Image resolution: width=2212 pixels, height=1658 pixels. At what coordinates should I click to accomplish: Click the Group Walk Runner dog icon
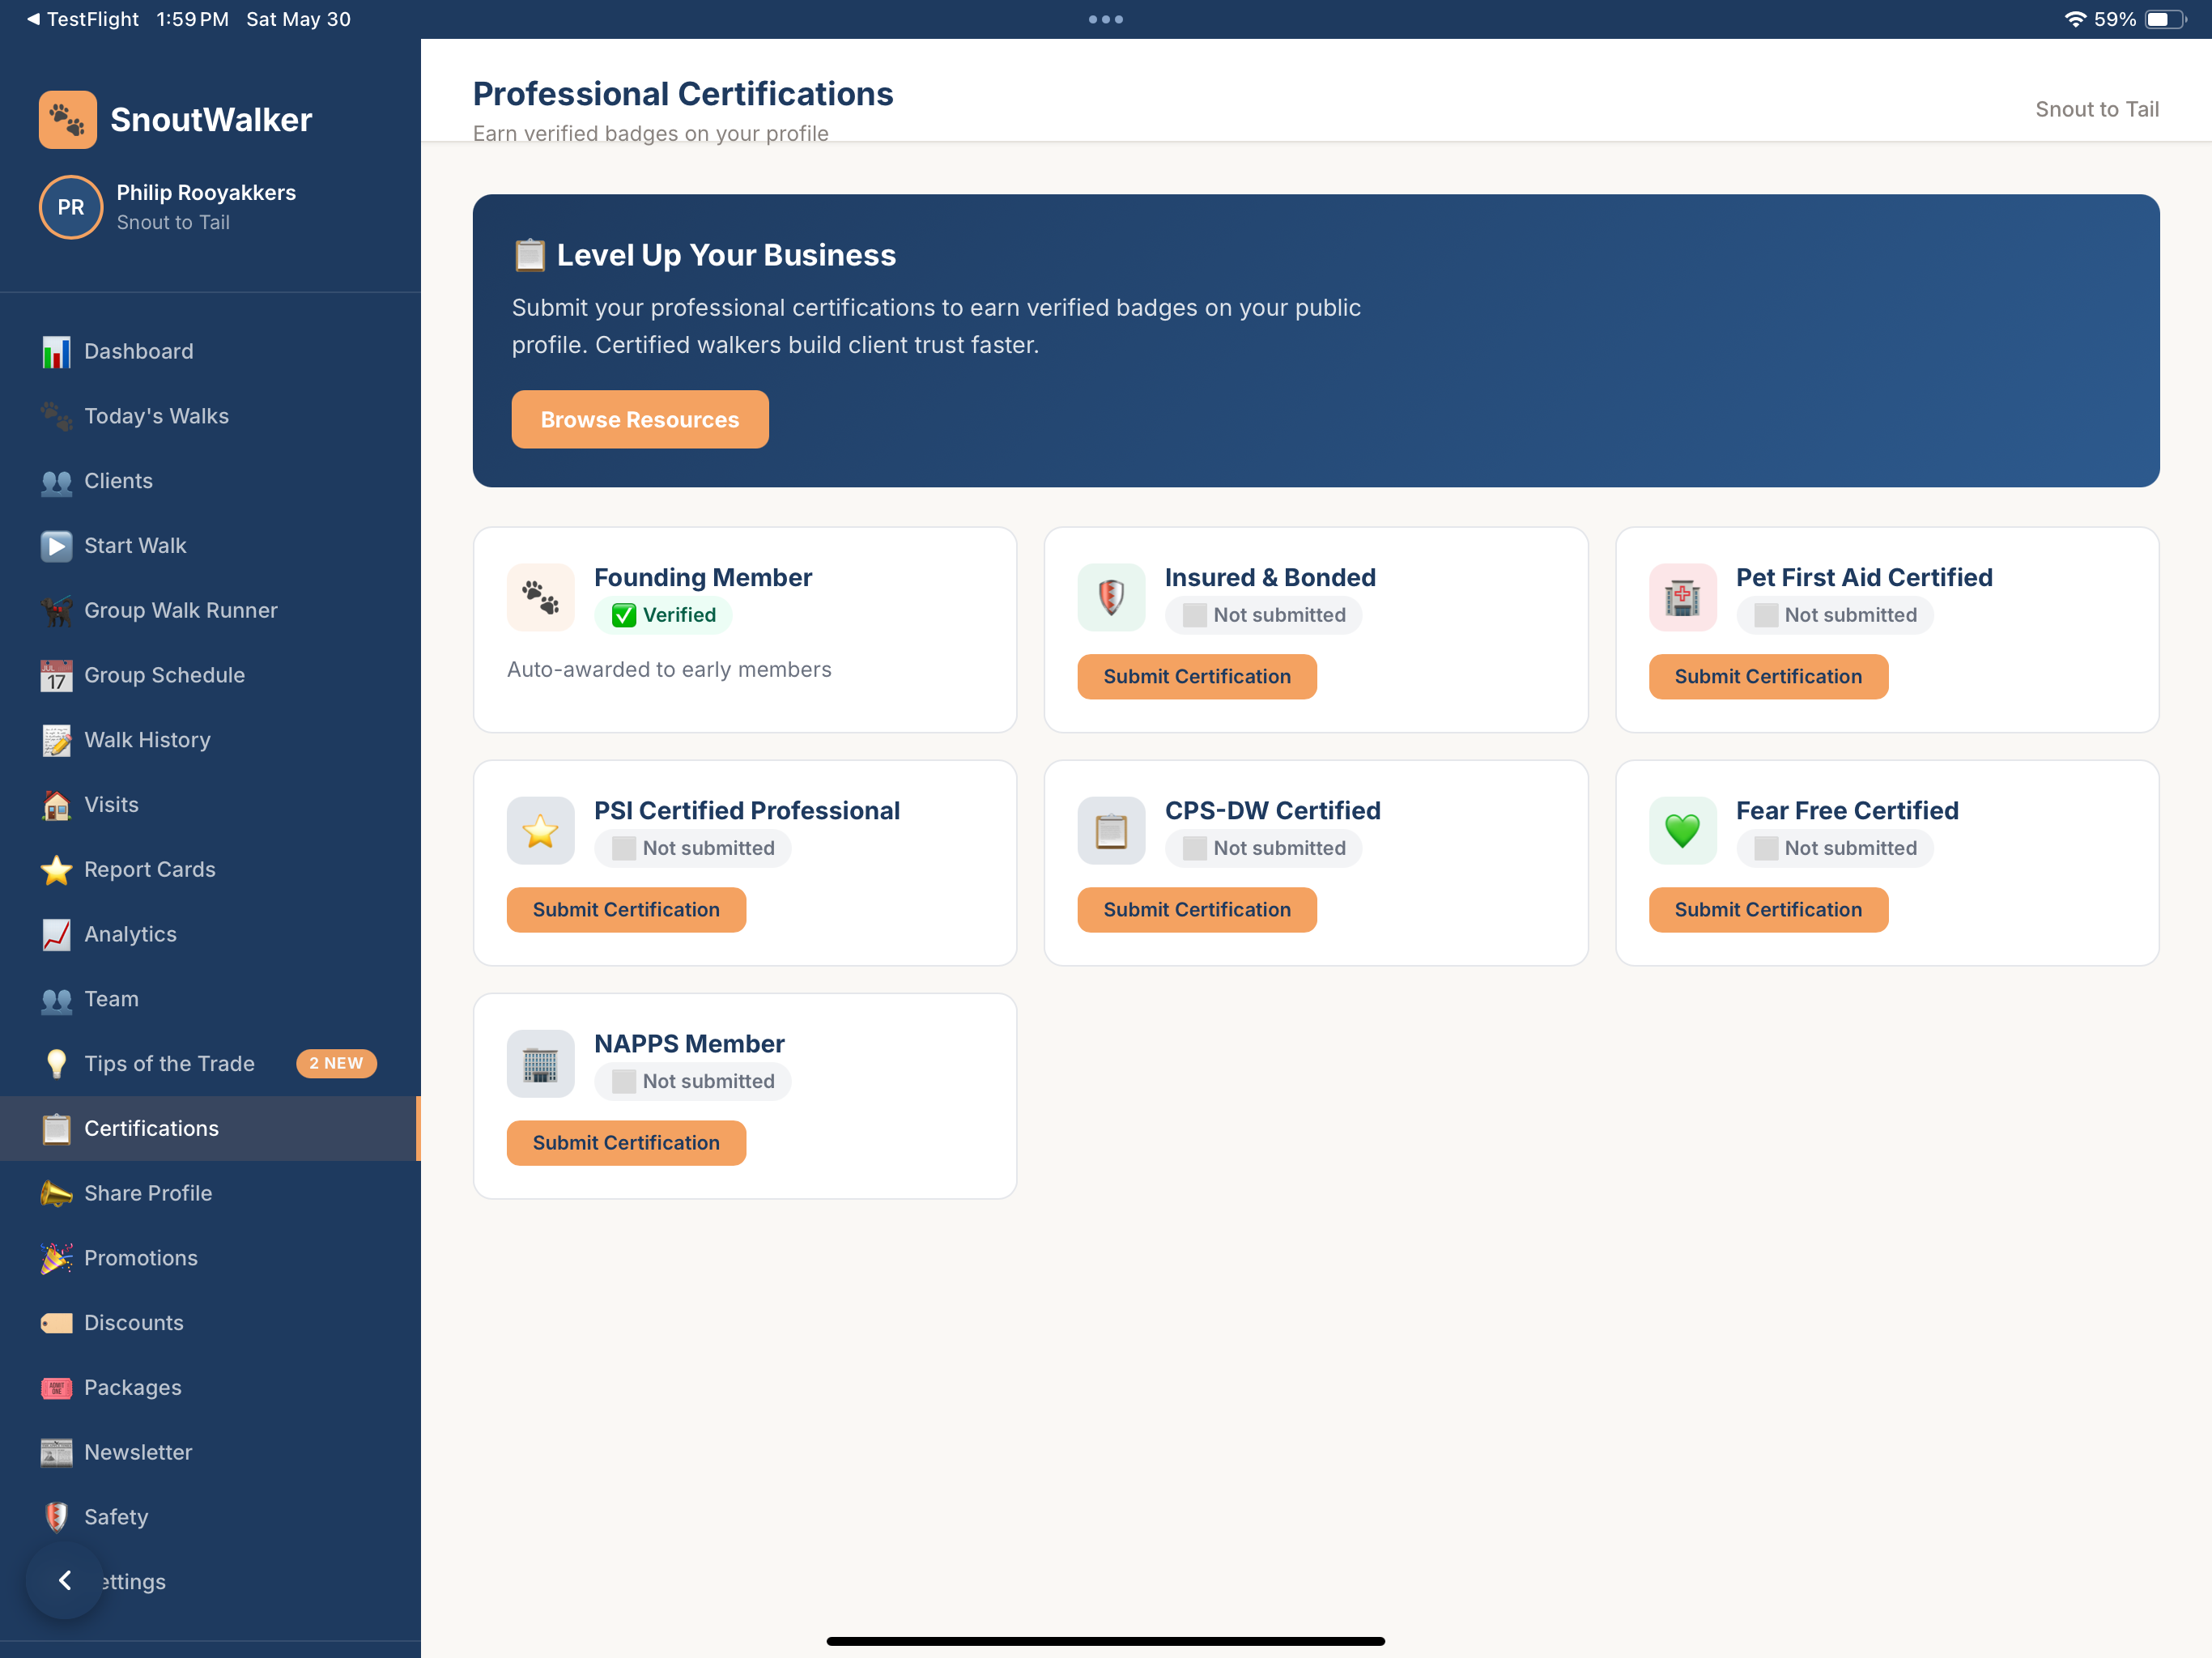coord(56,611)
